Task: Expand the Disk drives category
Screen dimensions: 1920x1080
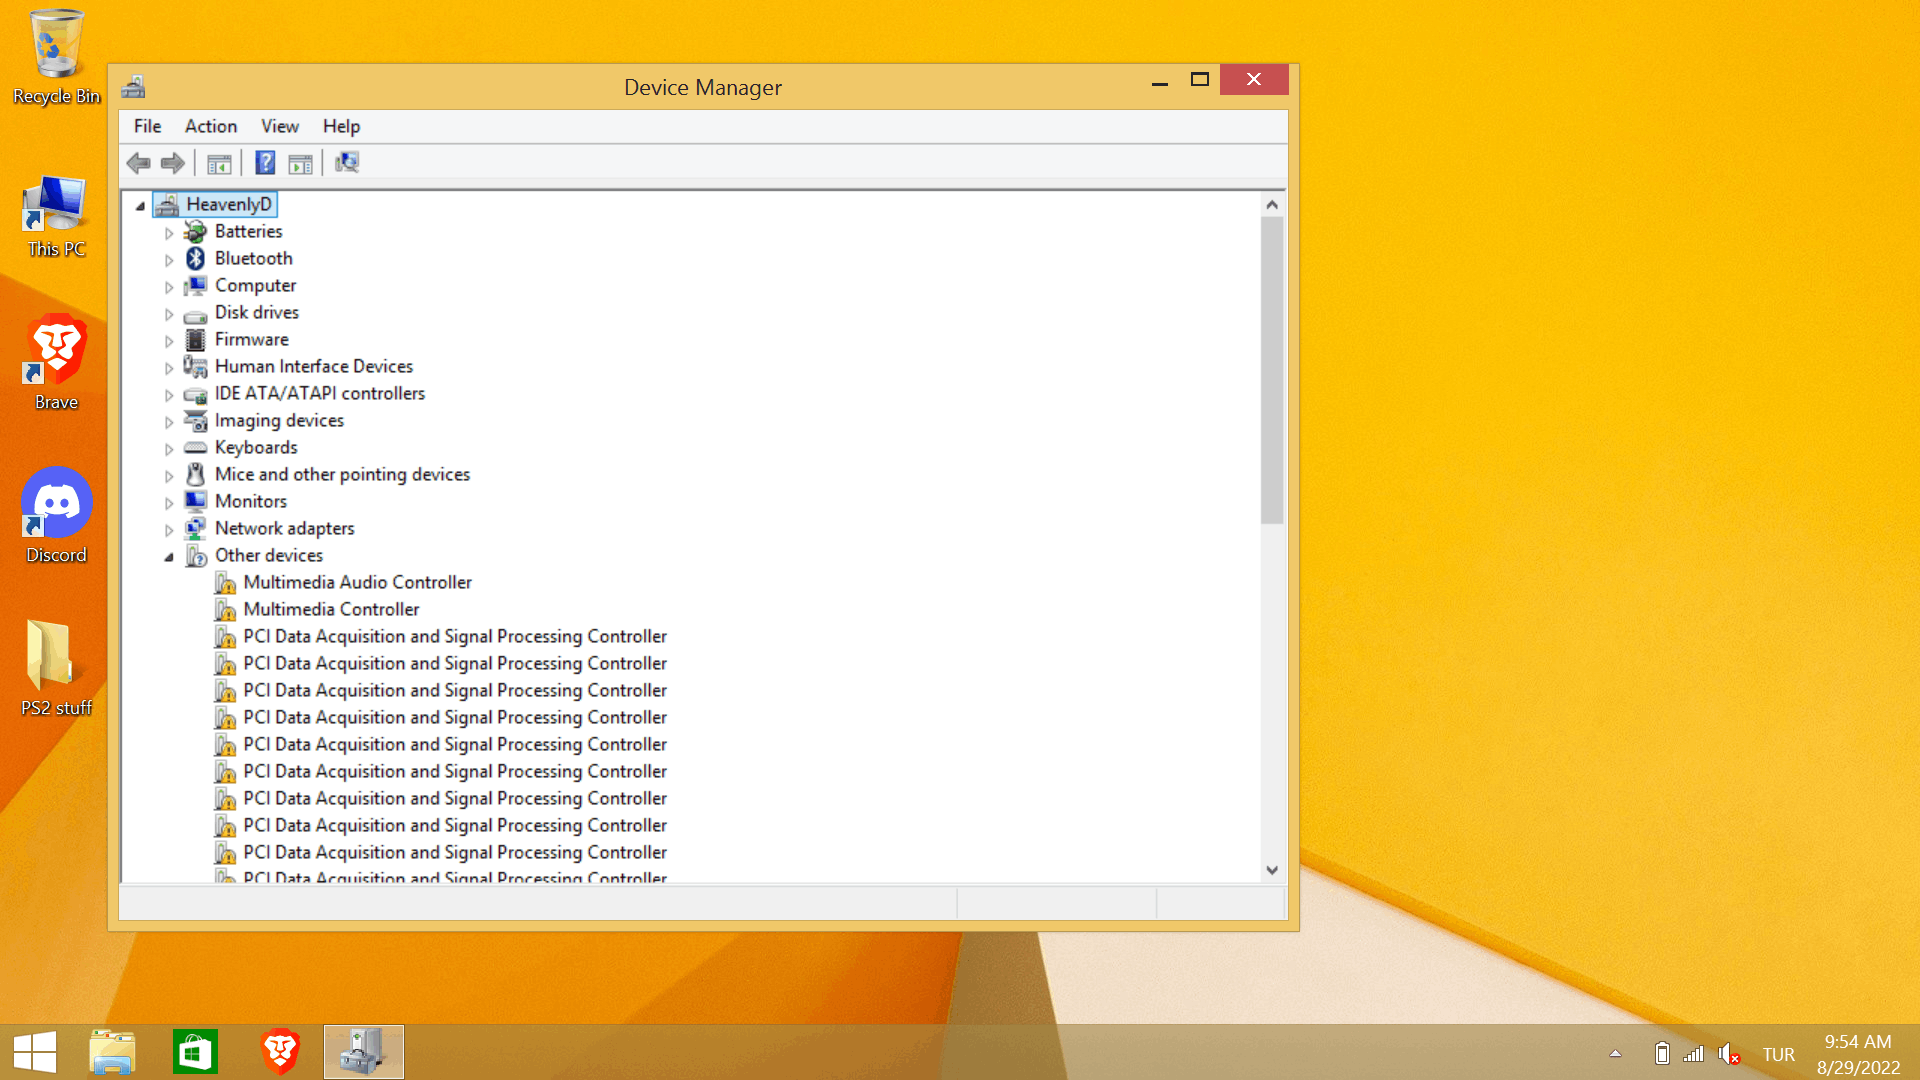Action: (169, 313)
